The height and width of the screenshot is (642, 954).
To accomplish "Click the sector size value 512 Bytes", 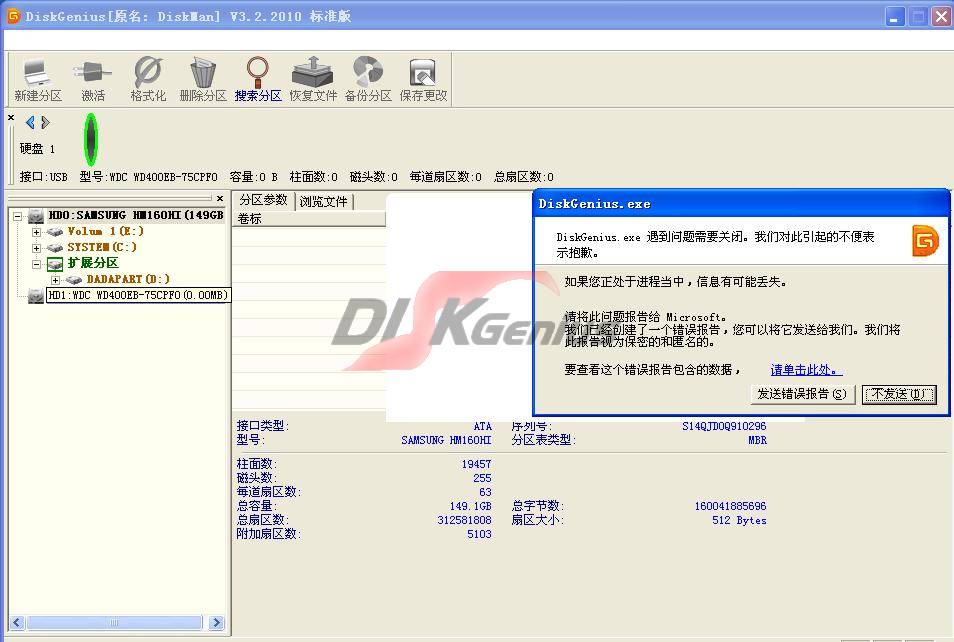I will click(739, 520).
